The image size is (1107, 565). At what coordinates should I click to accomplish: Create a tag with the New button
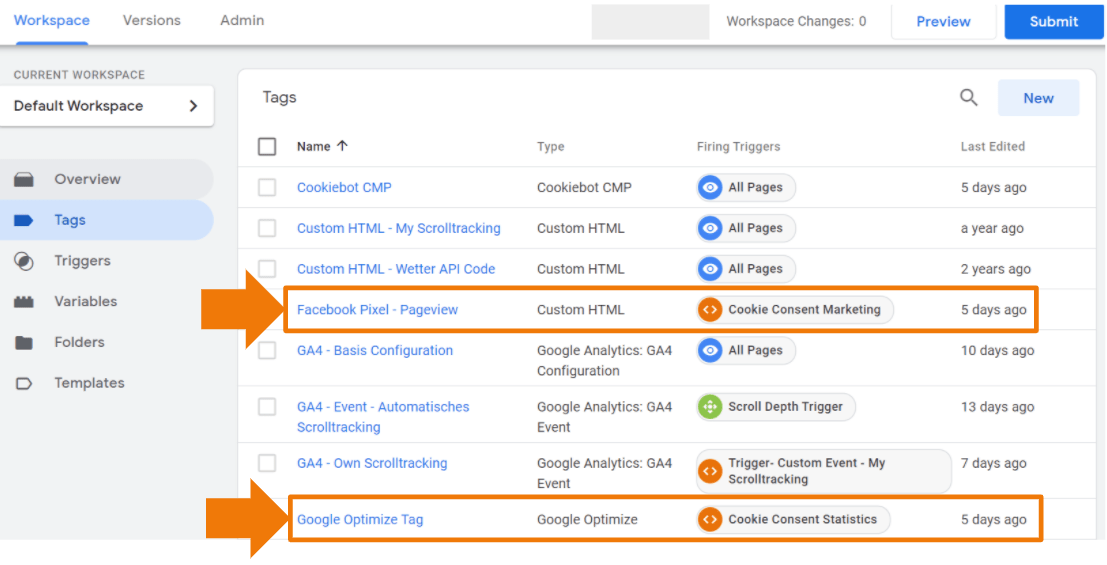pyautogui.click(x=1038, y=98)
